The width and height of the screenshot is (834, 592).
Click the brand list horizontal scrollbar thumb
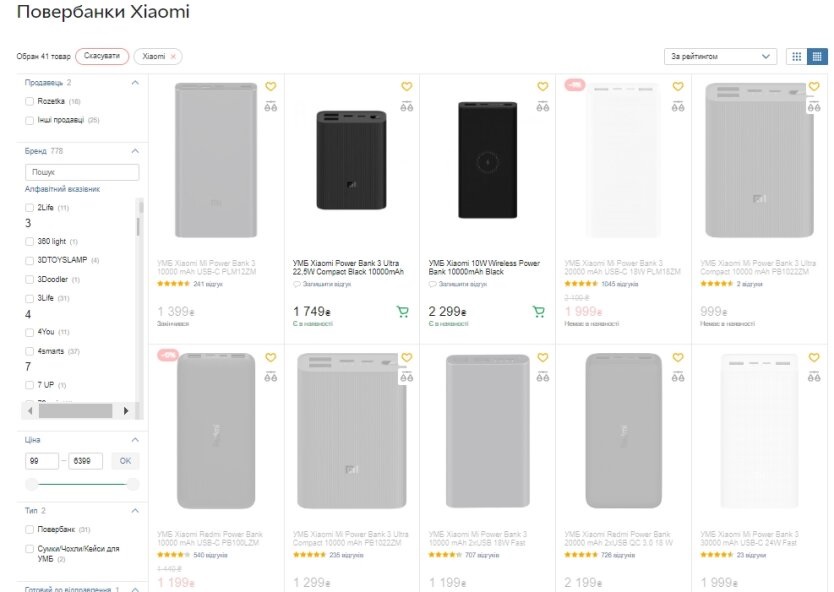coord(76,411)
